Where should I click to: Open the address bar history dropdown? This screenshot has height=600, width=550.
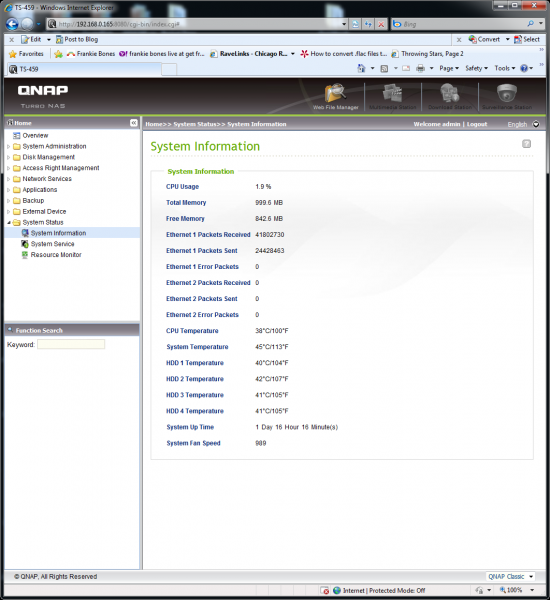coord(344,24)
